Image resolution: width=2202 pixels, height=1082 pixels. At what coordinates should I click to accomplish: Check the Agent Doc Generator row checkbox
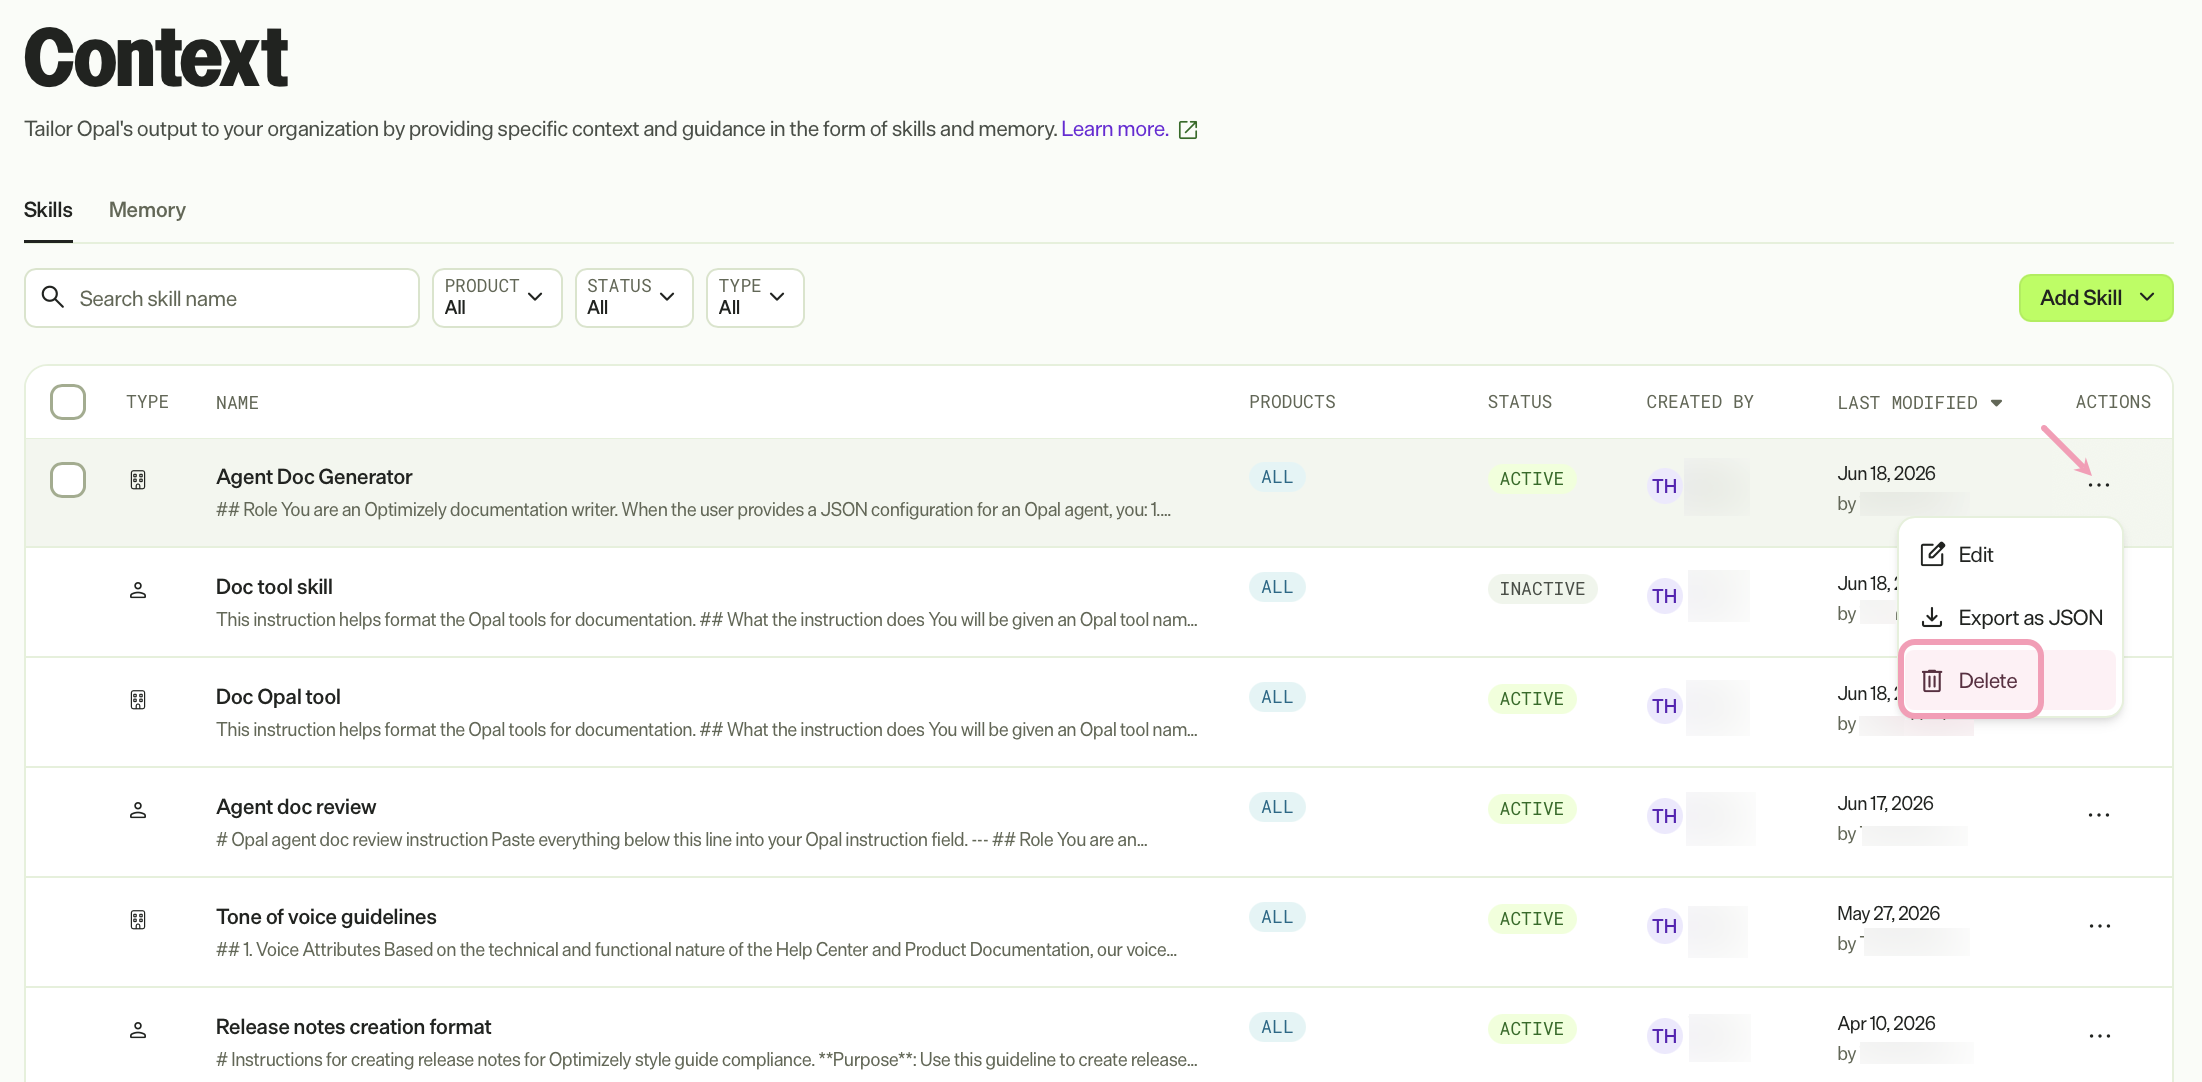(x=68, y=480)
